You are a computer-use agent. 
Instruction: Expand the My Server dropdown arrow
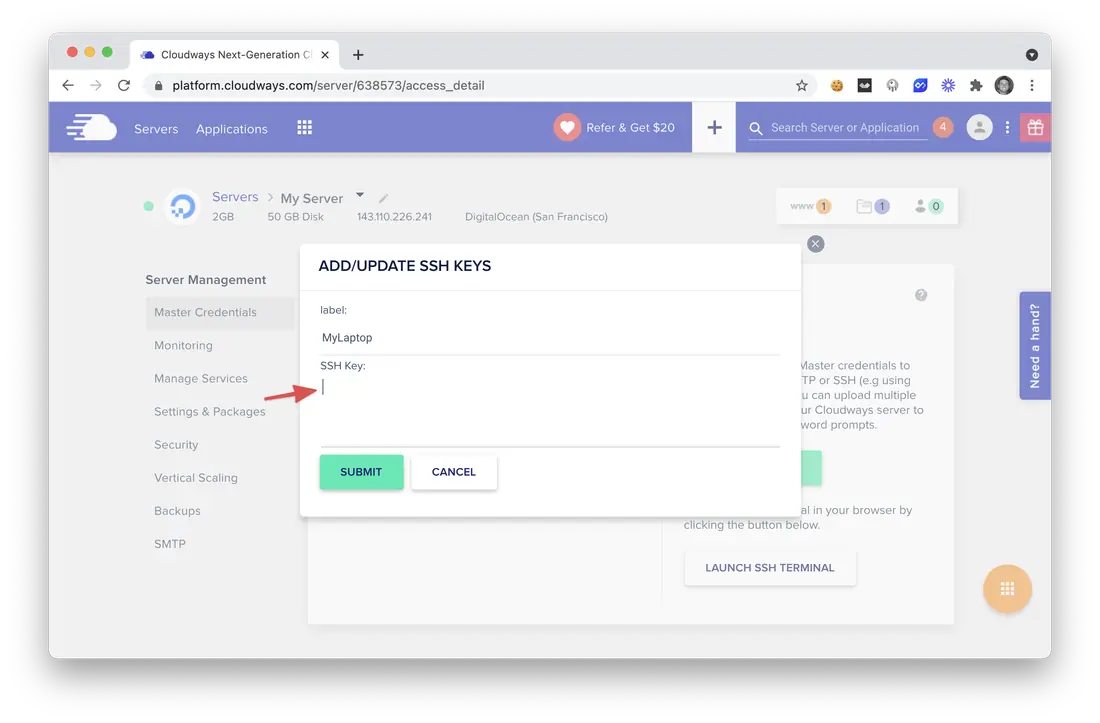[360, 195]
